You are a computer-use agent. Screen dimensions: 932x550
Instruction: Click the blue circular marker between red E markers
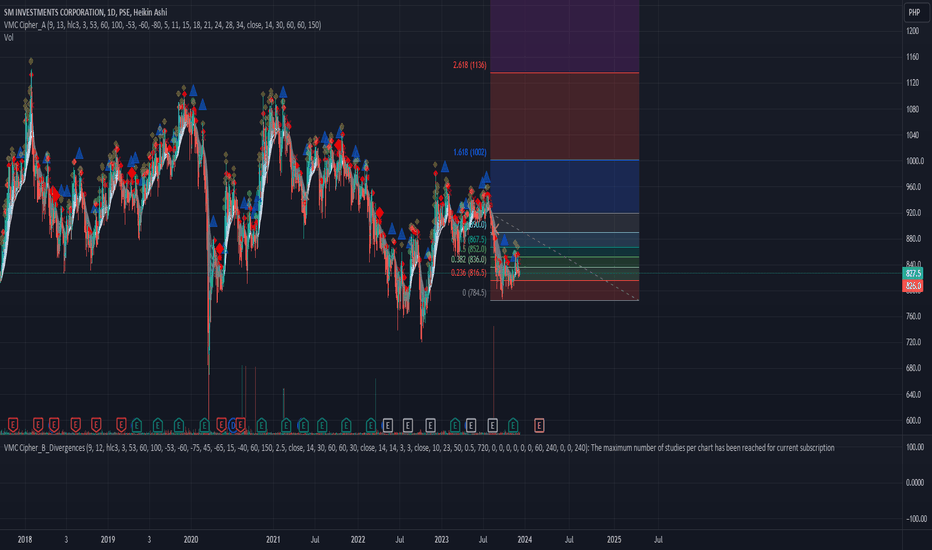[x=232, y=425]
